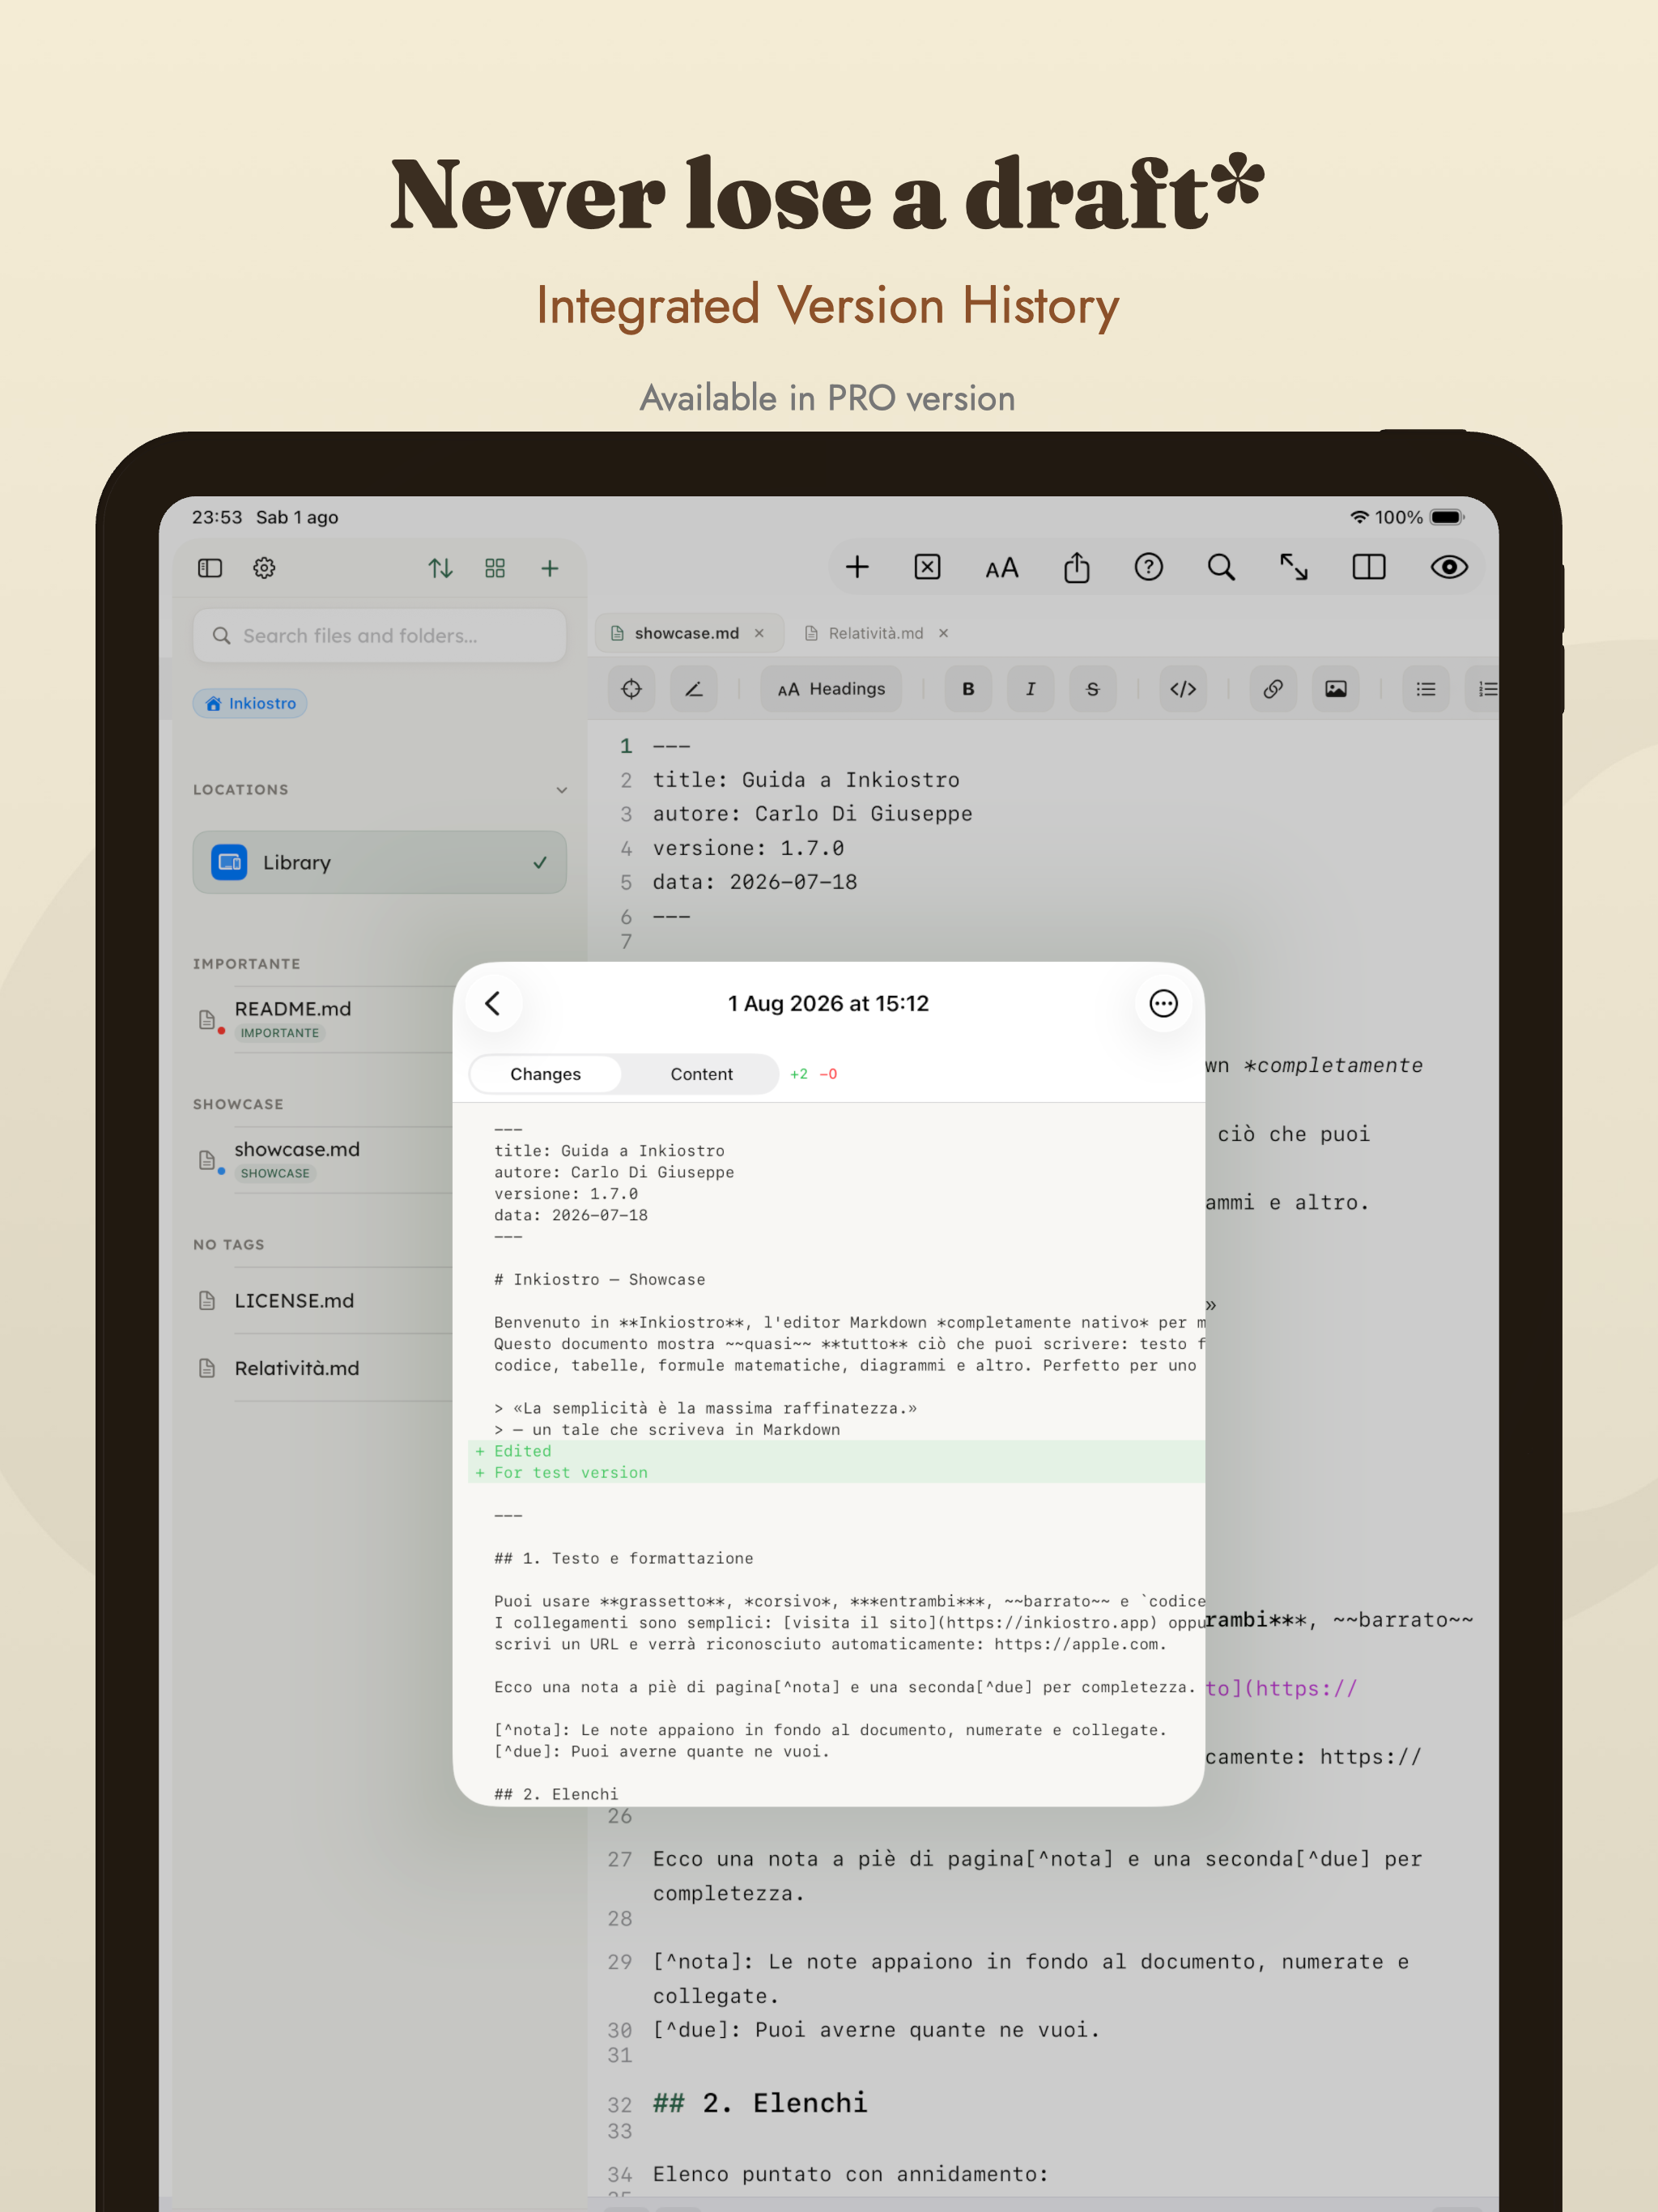Open the Headings dropdown
The height and width of the screenshot is (2212, 1658).
point(831,689)
